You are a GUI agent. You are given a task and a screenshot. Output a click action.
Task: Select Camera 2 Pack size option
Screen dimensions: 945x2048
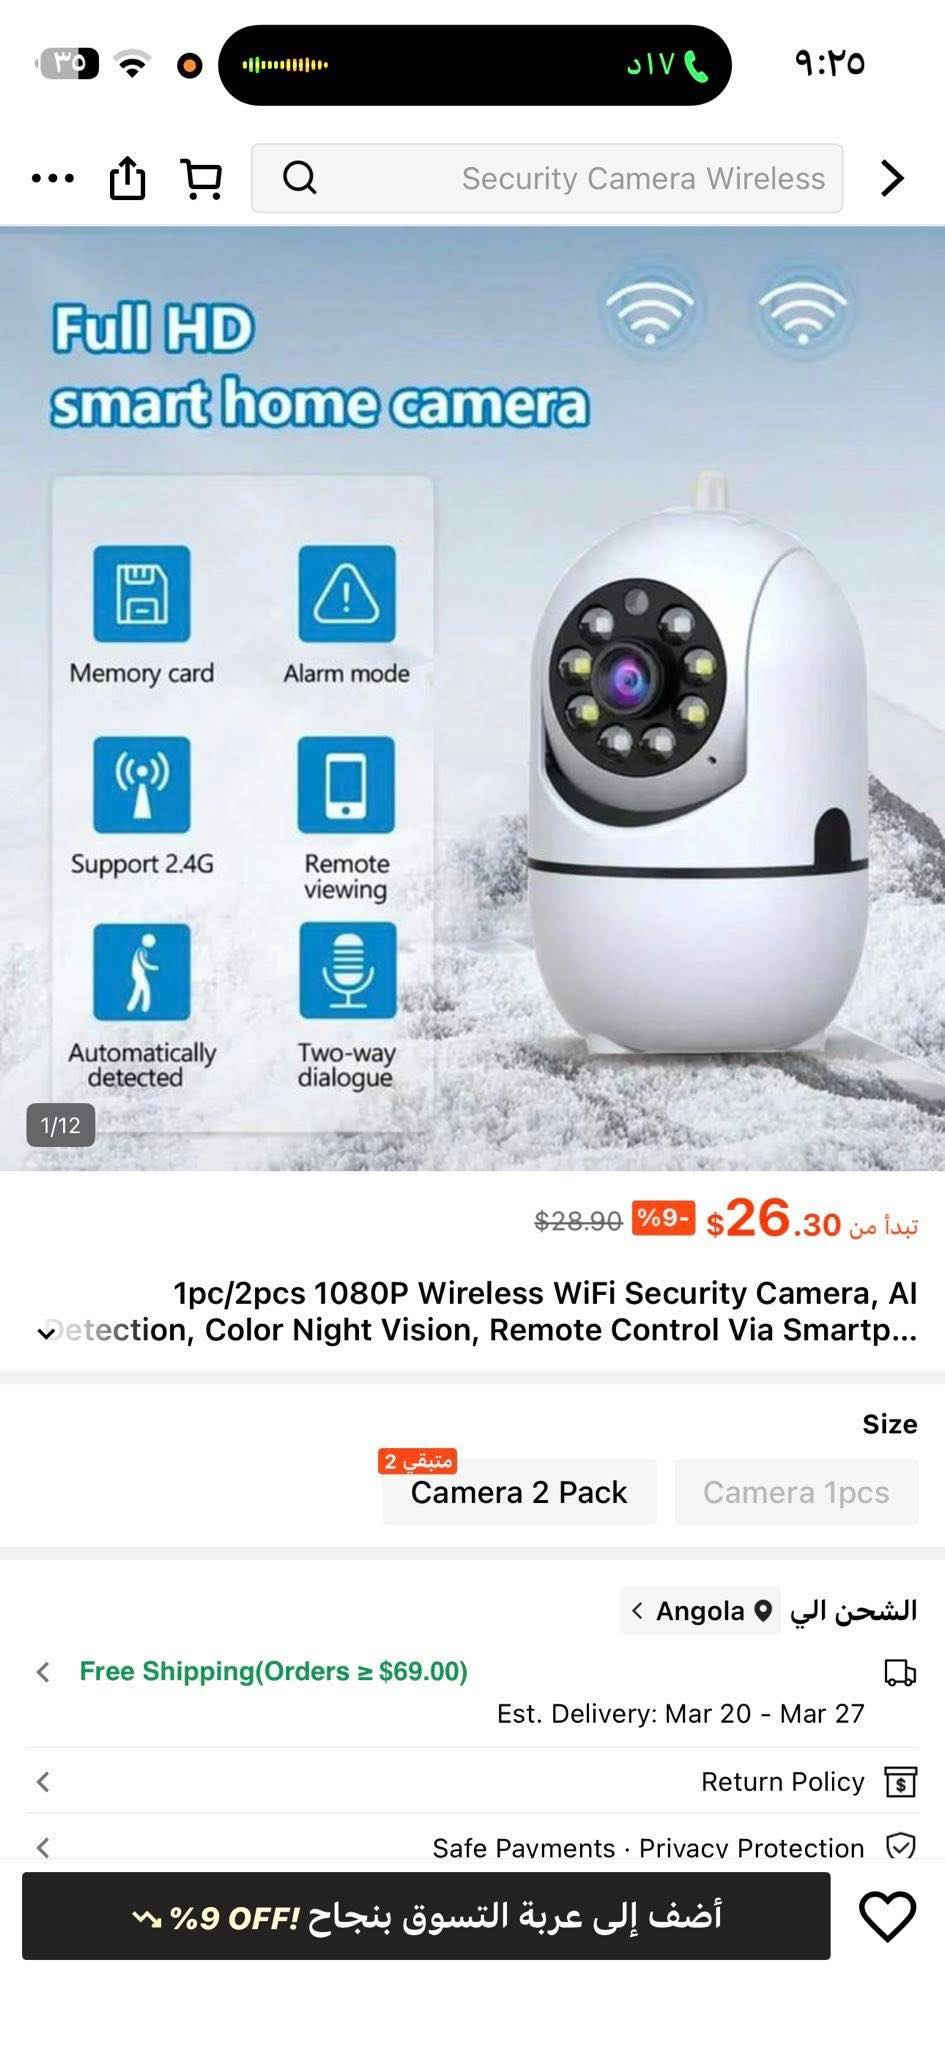519,1492
